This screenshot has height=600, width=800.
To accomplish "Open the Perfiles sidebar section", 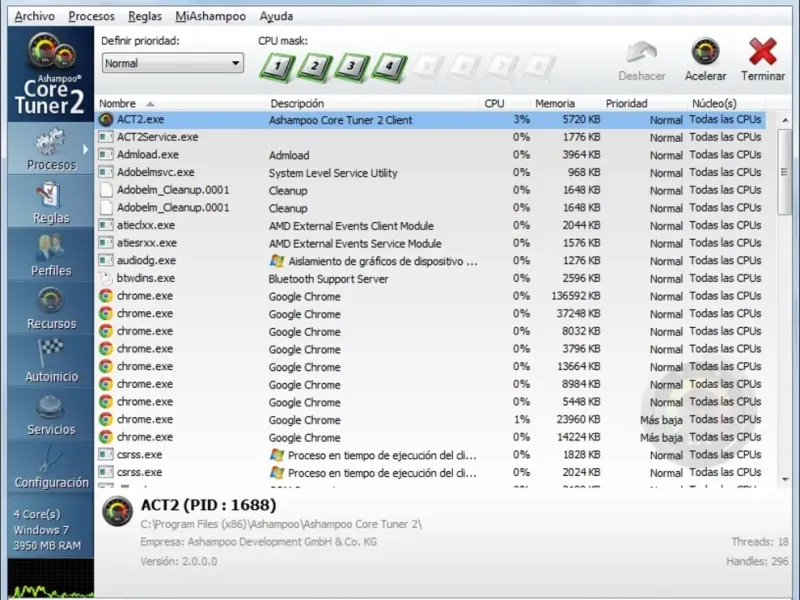I will coord(51,255).
